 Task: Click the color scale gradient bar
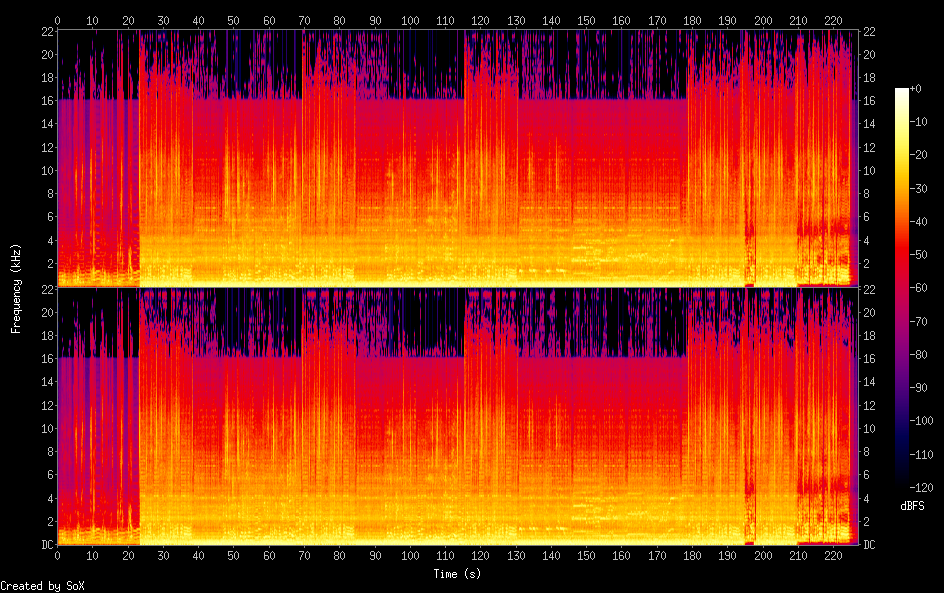tap(901, 288)
